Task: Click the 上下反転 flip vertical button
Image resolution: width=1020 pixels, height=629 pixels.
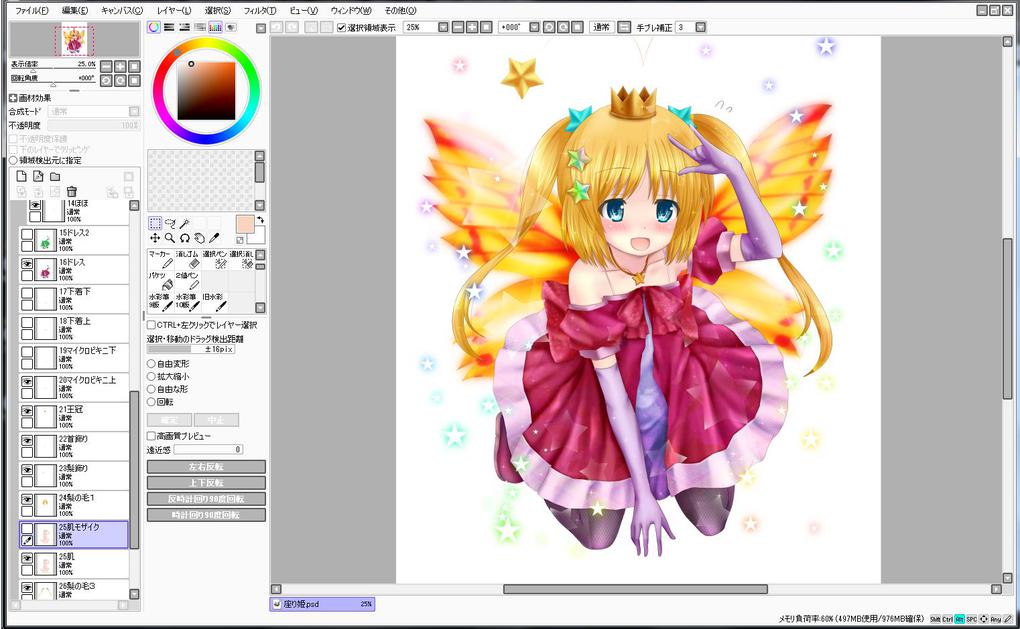Action: coord(206,483)
